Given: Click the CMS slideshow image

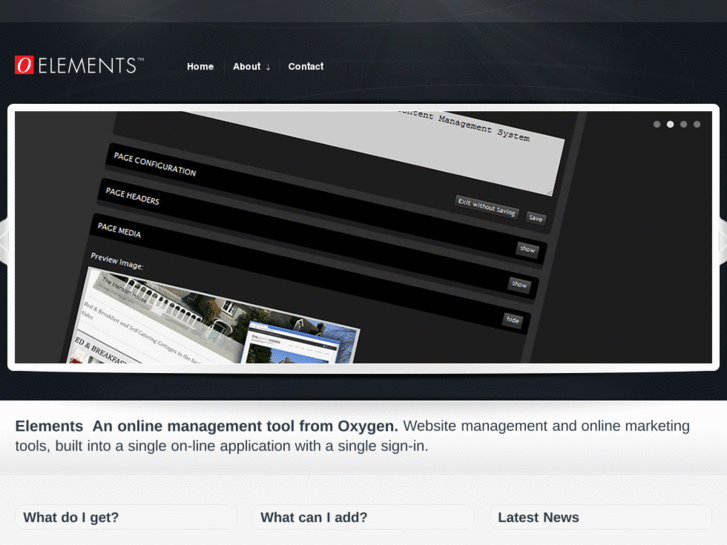Looking at the screenshot, I should 363,237.
